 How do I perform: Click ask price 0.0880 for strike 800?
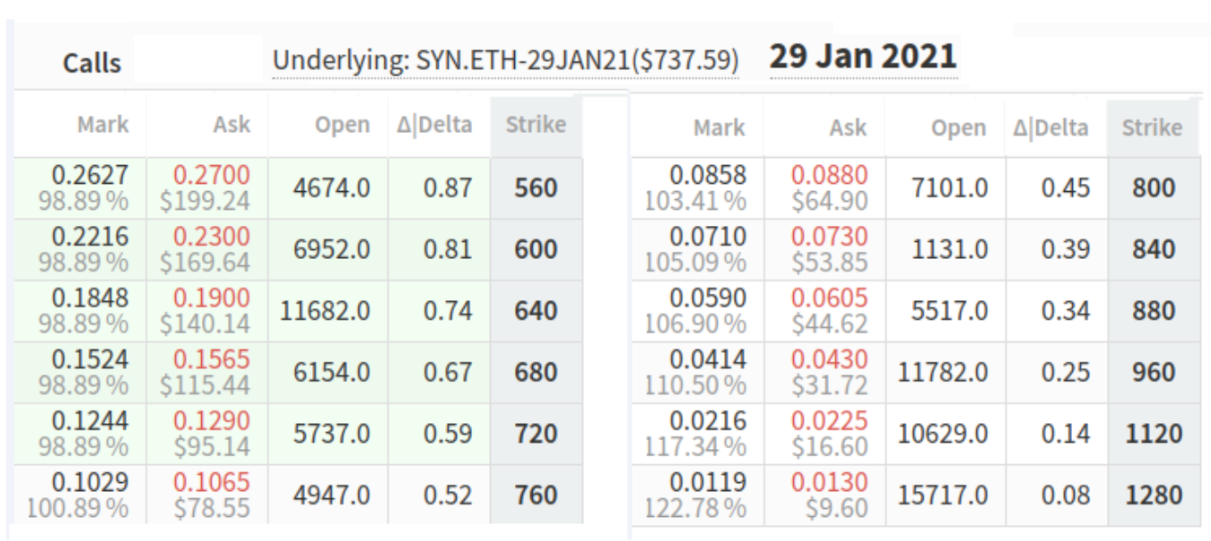[x=829, y=176]
